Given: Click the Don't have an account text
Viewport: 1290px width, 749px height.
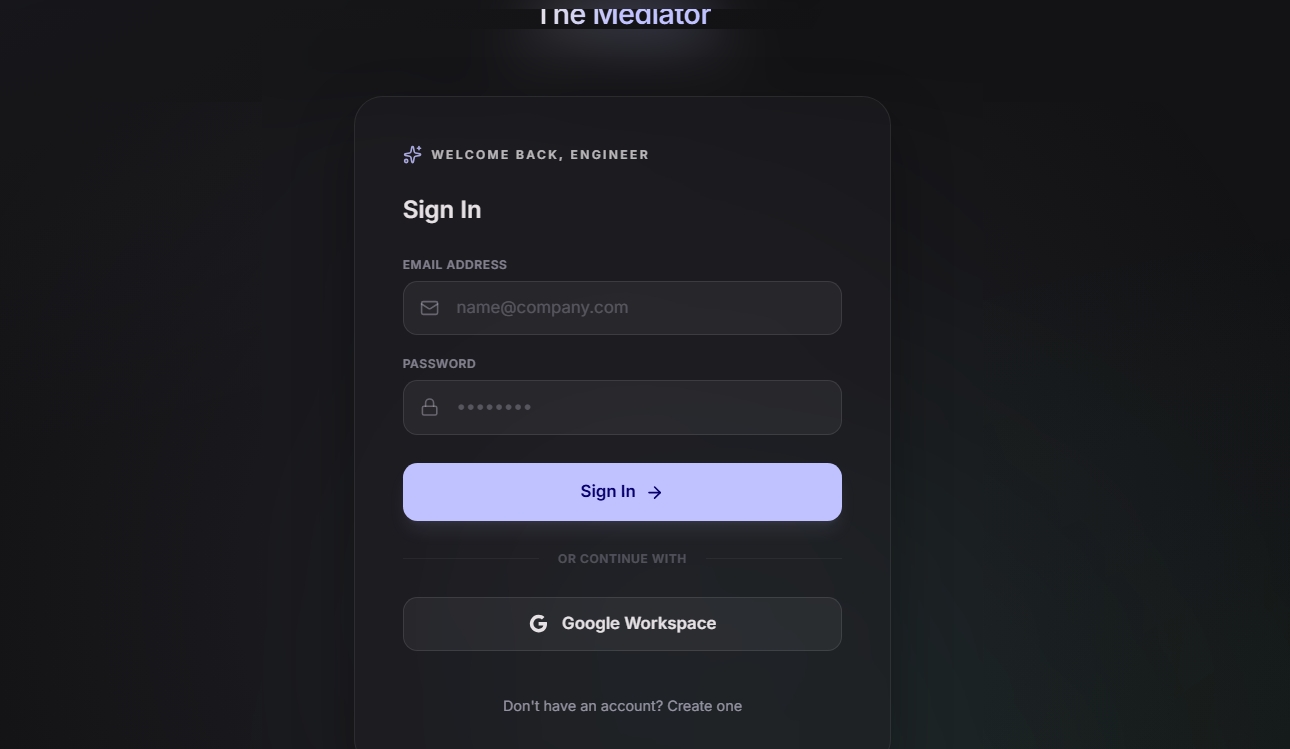Looking at the screenshot, I should pyautogui.click(x=583, y=706).
